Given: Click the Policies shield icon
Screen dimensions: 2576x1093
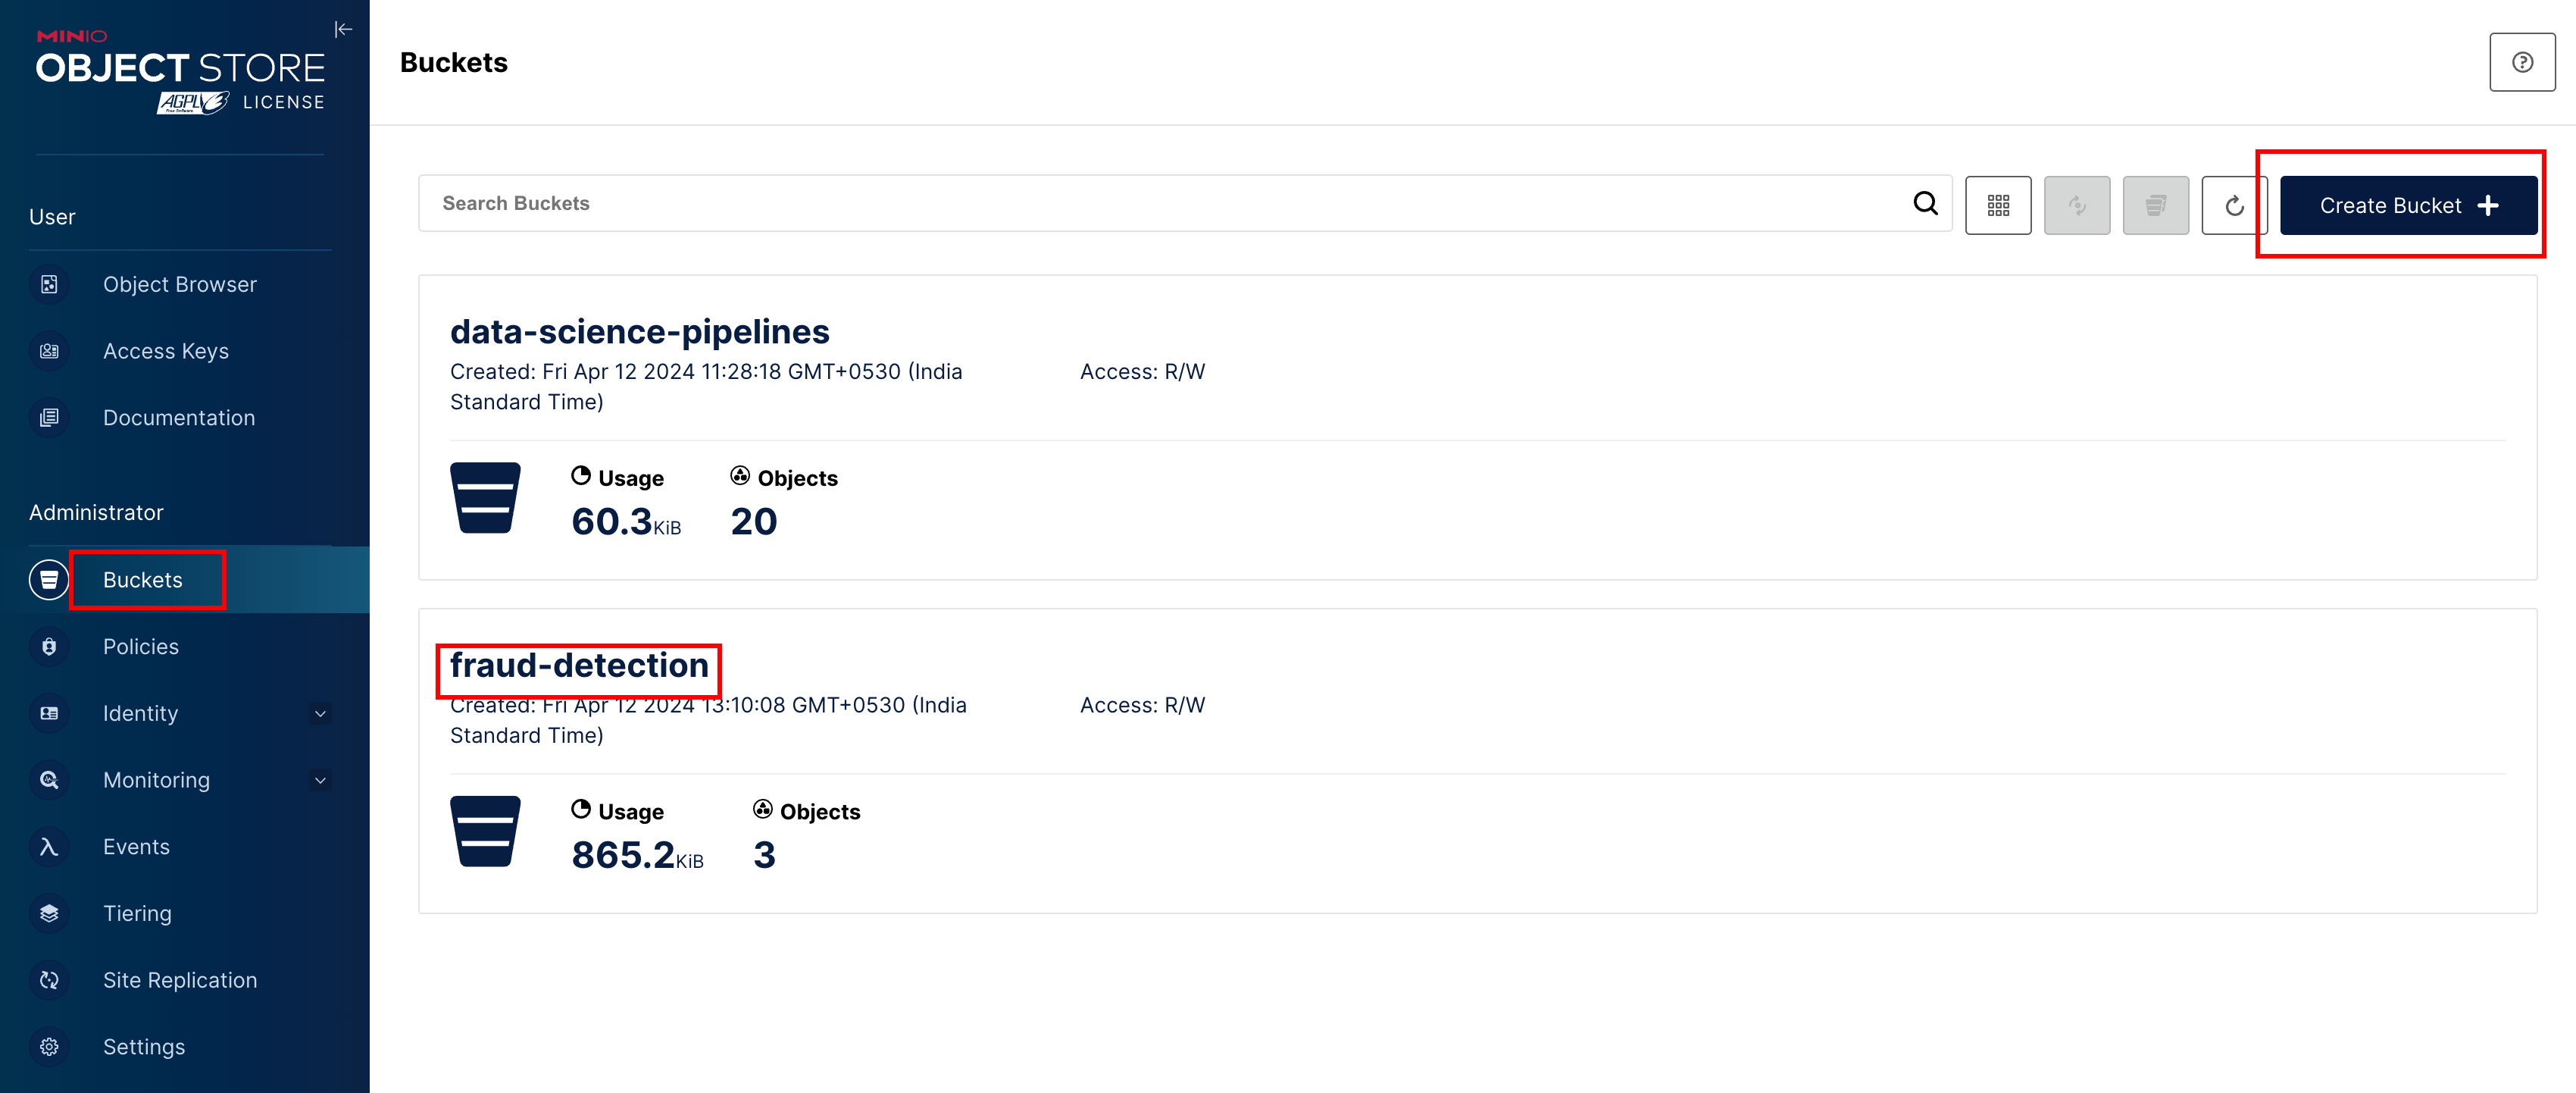Looking at the screenshot, I should coord(49,647).
